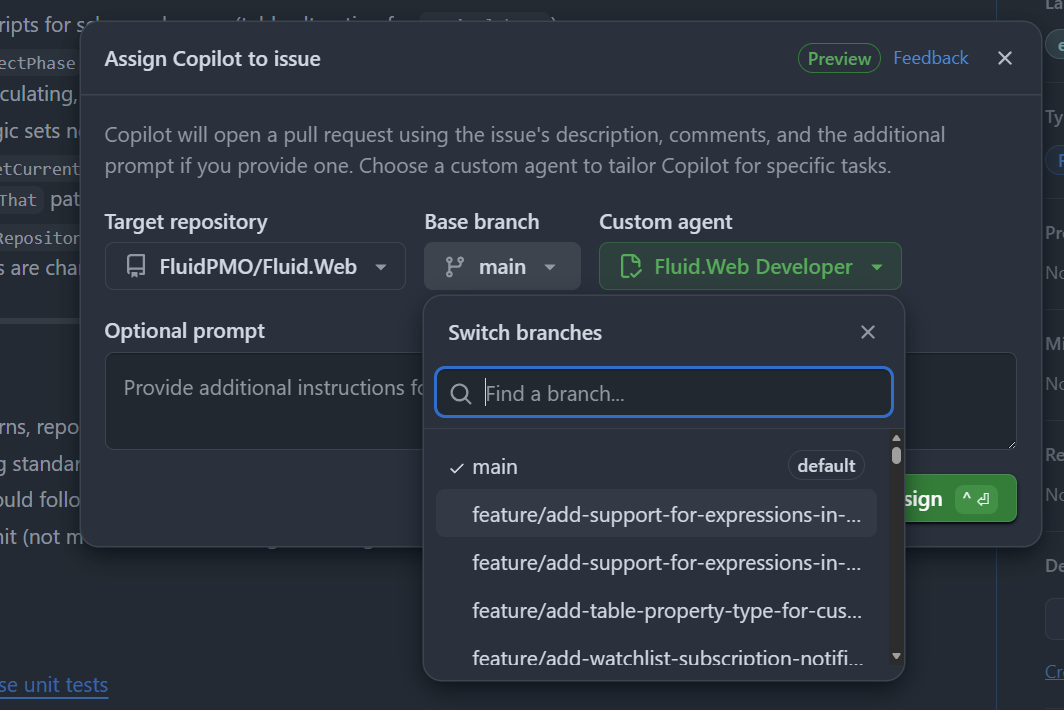1064x710 pixels.
Task: Click the Preview badge label
Action: (x=839, y=58)
